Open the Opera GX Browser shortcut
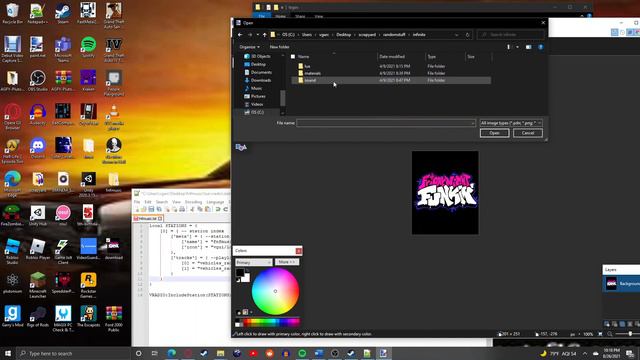The image size is (640, 360). coord(12,117)
